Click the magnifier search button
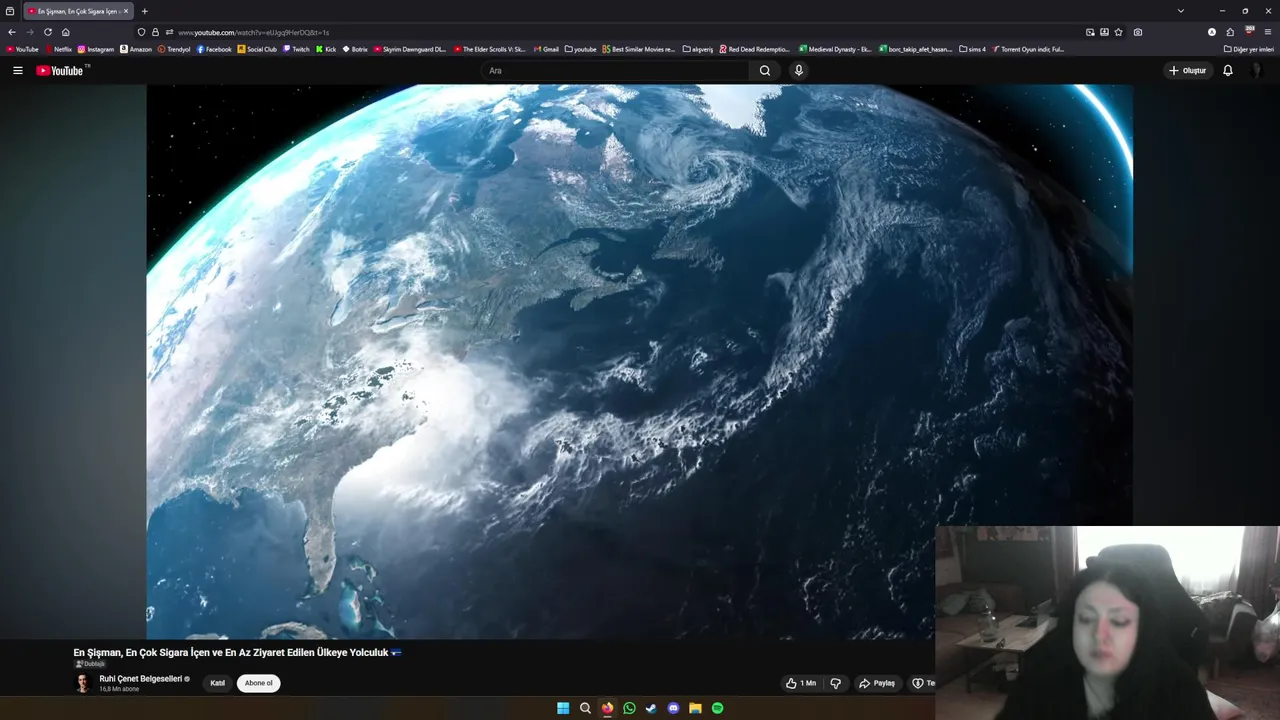This screenshot has height=720, width=1280. point(765,71)
